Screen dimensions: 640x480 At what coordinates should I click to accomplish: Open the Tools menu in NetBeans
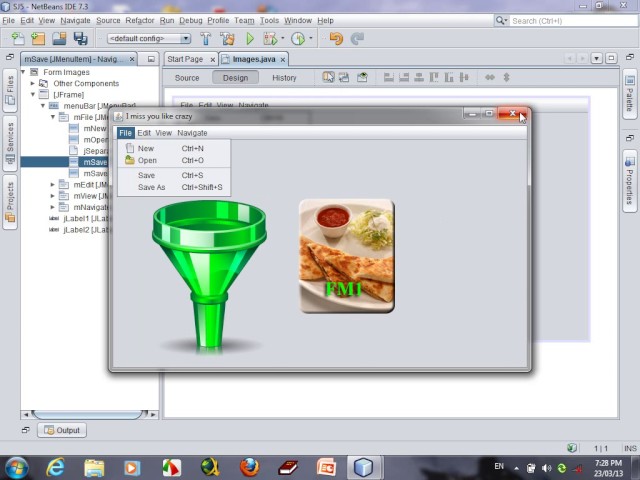269,20
